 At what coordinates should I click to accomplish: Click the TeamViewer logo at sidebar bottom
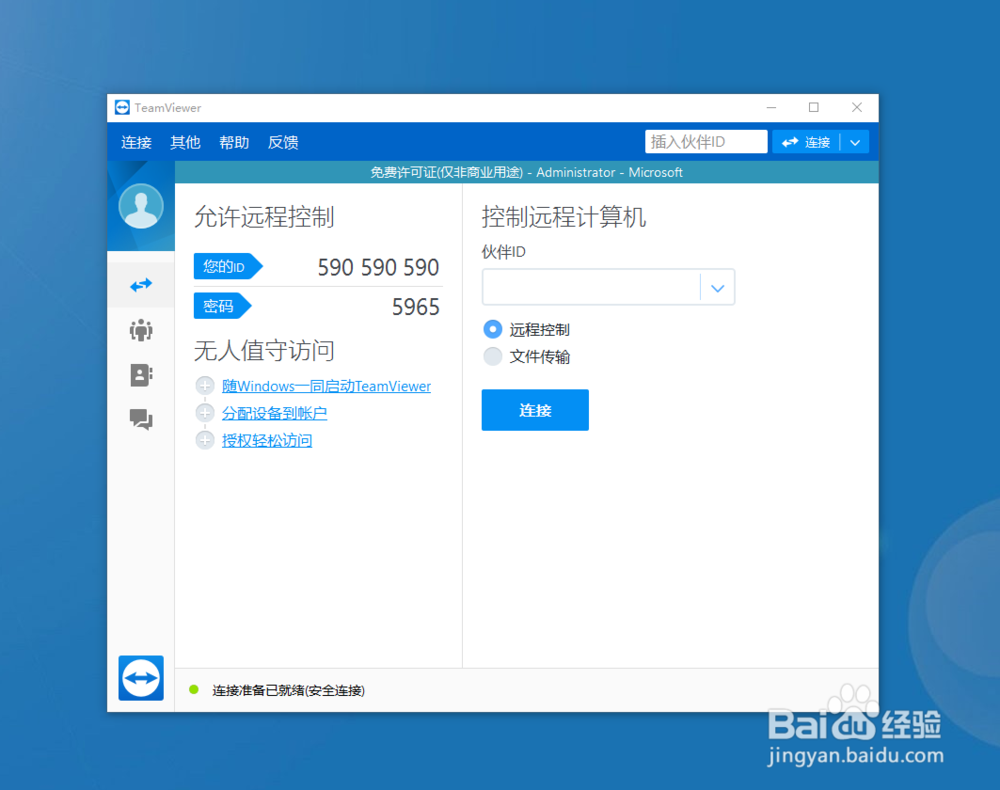(141, 678)
